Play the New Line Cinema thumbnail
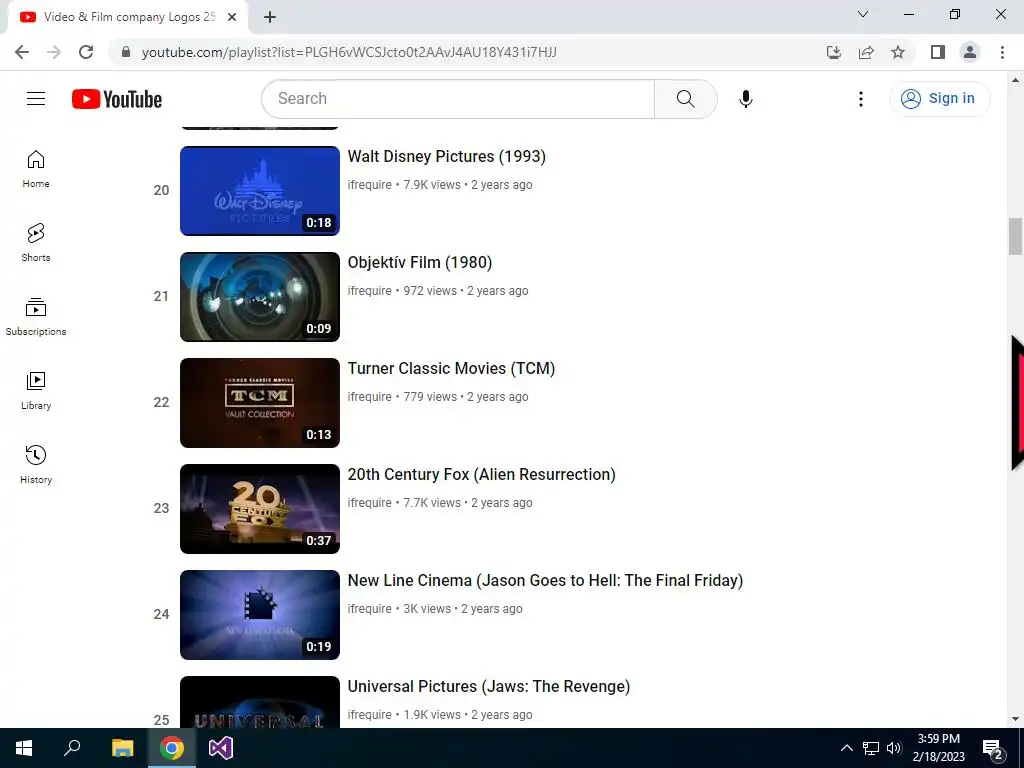 point(260,615)
